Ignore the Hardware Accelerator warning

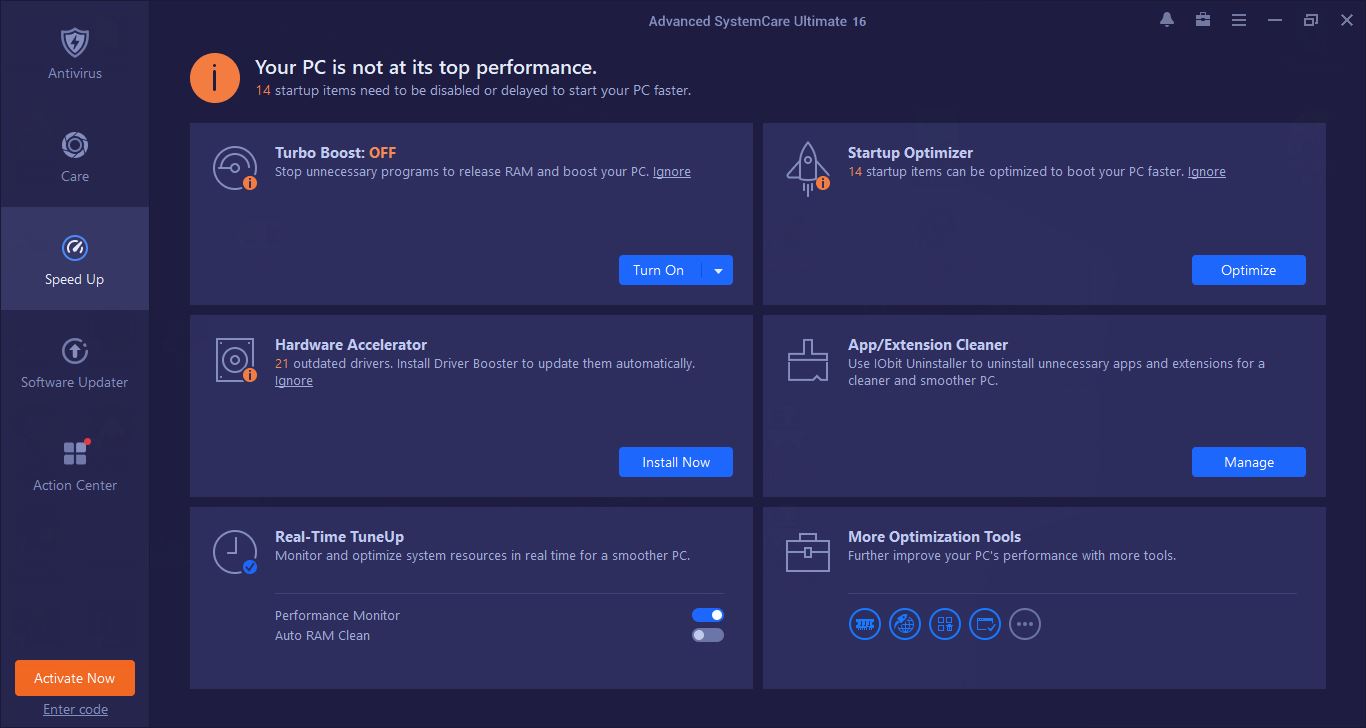[x=294, y=381]
